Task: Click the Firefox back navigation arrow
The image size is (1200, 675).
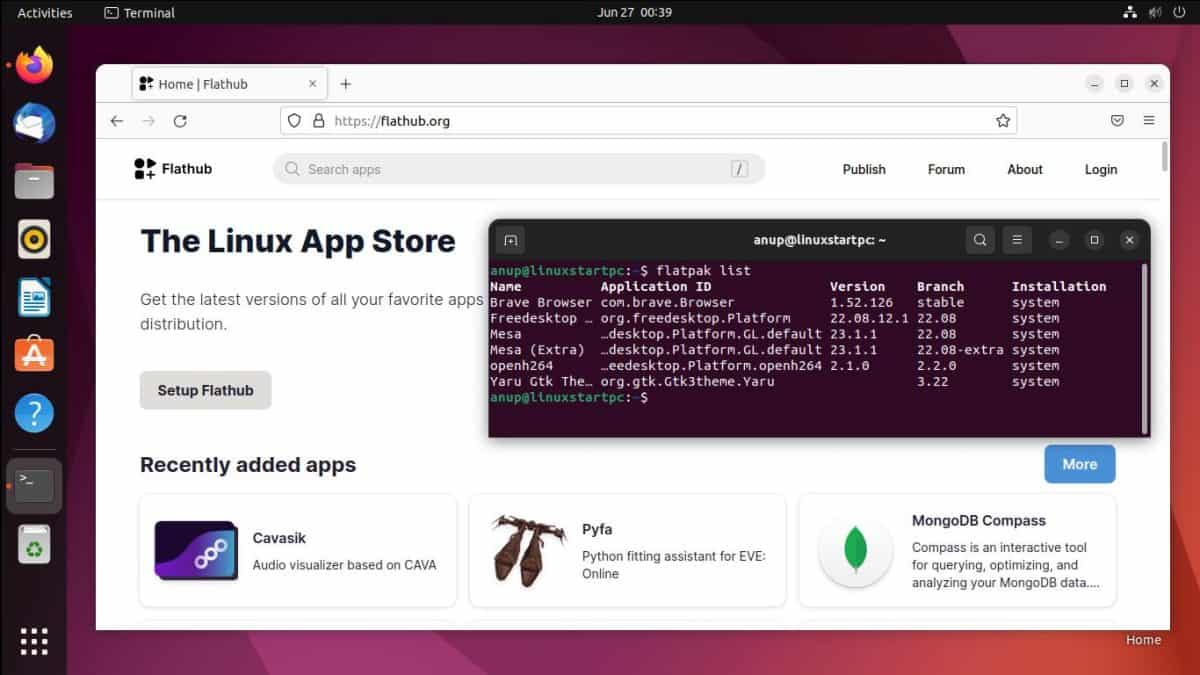Action: pyautogui.click(x=116, y=120)
